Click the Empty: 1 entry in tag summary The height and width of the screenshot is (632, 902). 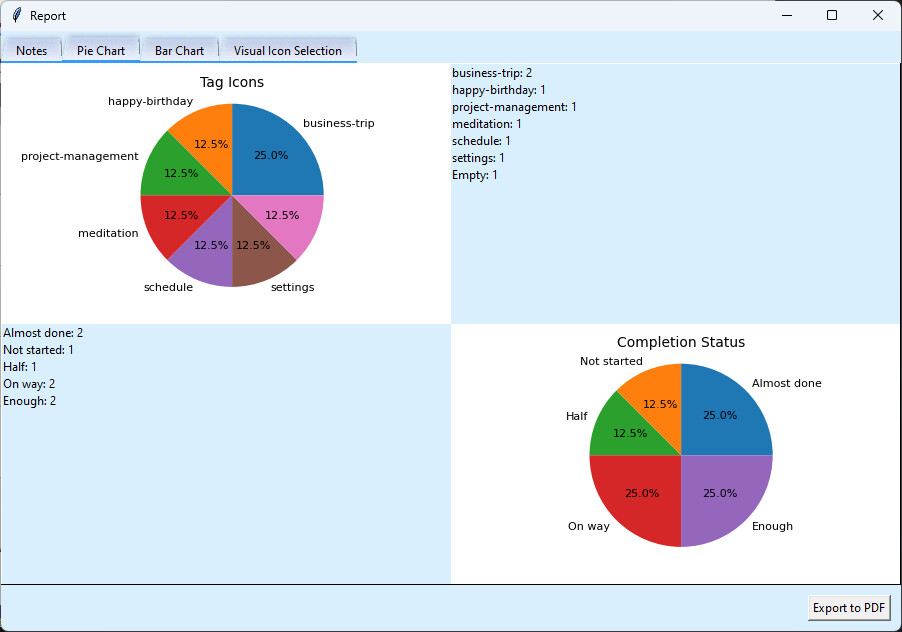pyautogui.click(x=475, y=174)
